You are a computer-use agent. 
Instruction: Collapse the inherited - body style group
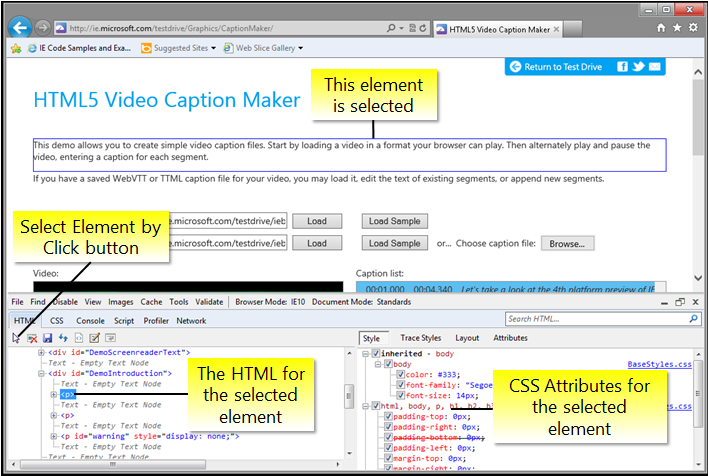[366, 354]
